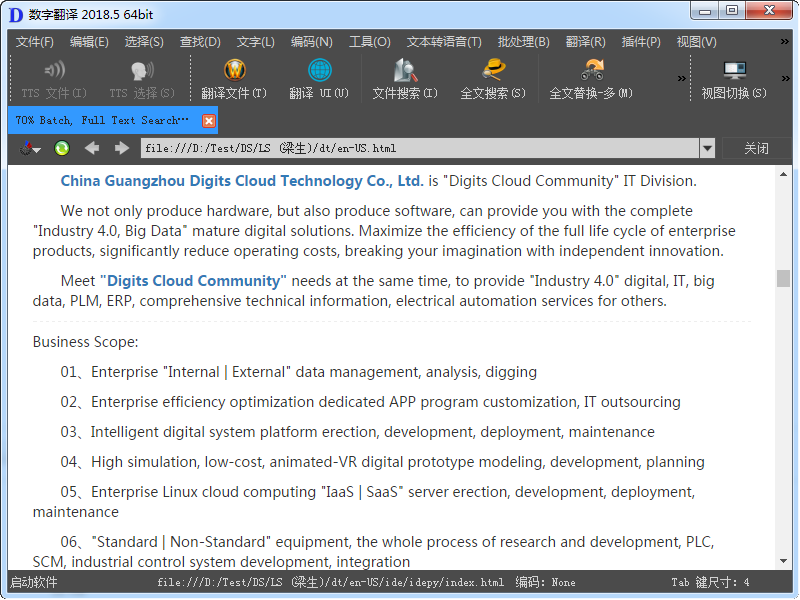Click the 翻译文件 (Translate File) toolbar icon
The image size is (800, 600).
point(234,71)
